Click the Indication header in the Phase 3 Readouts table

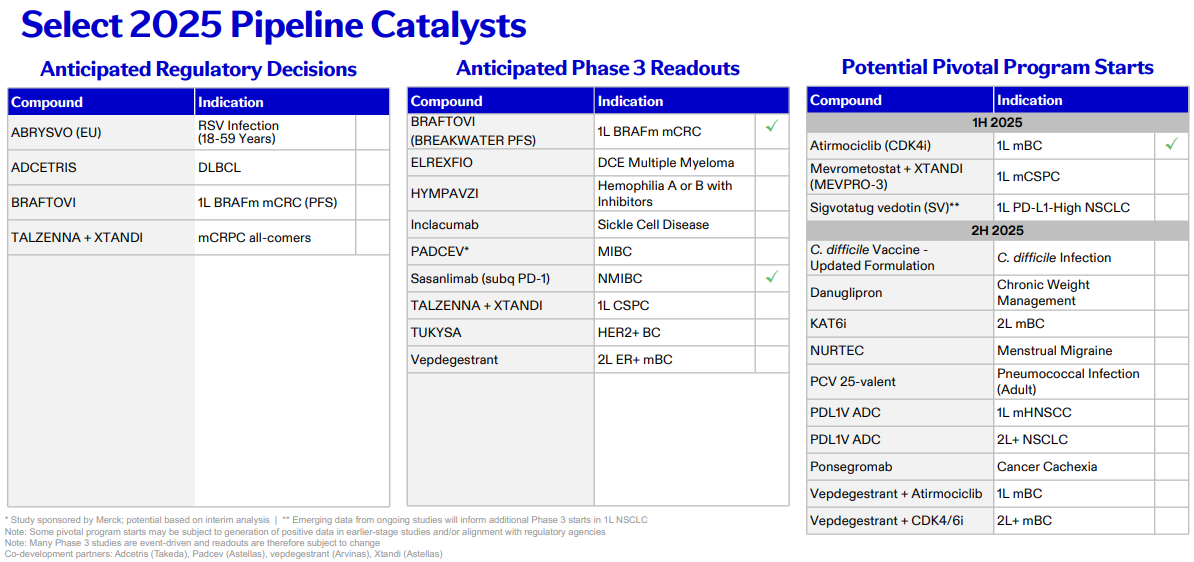click(x=691, y=101)
